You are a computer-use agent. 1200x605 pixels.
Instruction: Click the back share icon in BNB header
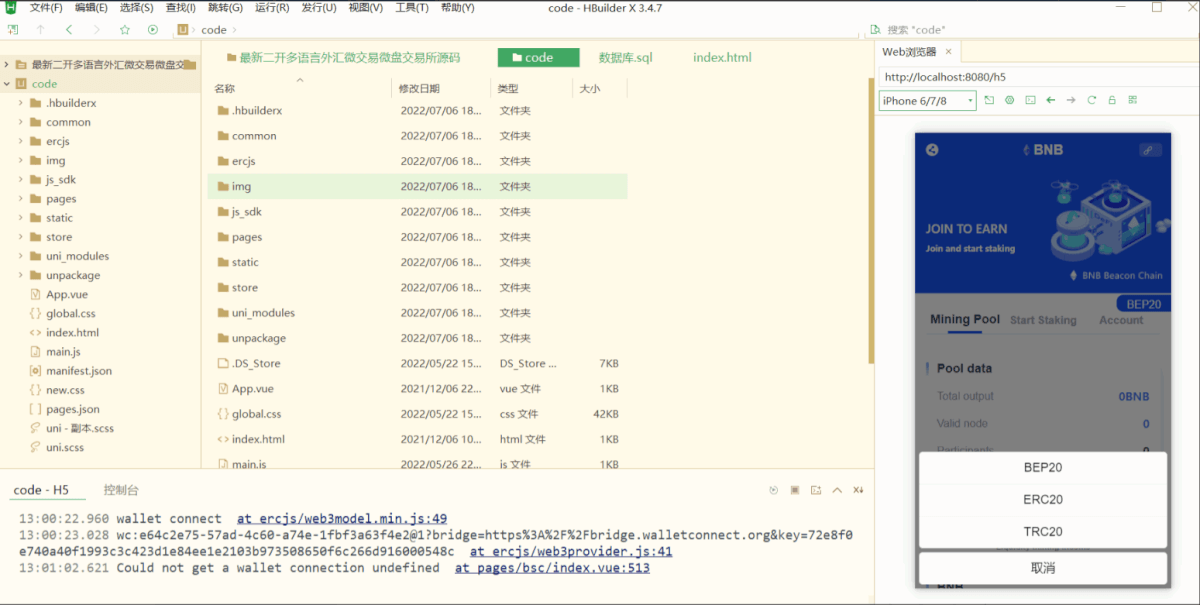[932, 150]
